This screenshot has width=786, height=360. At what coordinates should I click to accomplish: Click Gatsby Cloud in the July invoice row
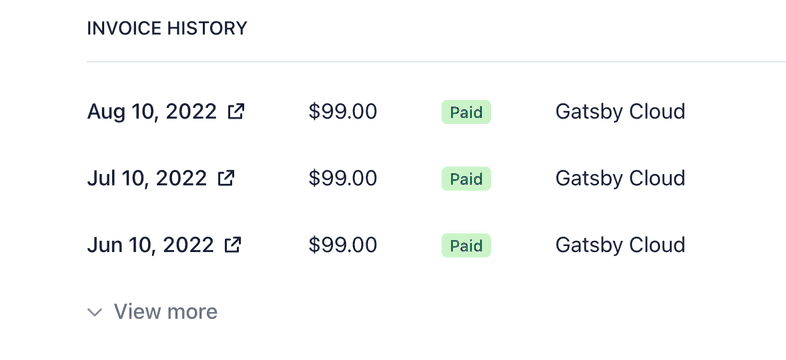tap(620, 178)
